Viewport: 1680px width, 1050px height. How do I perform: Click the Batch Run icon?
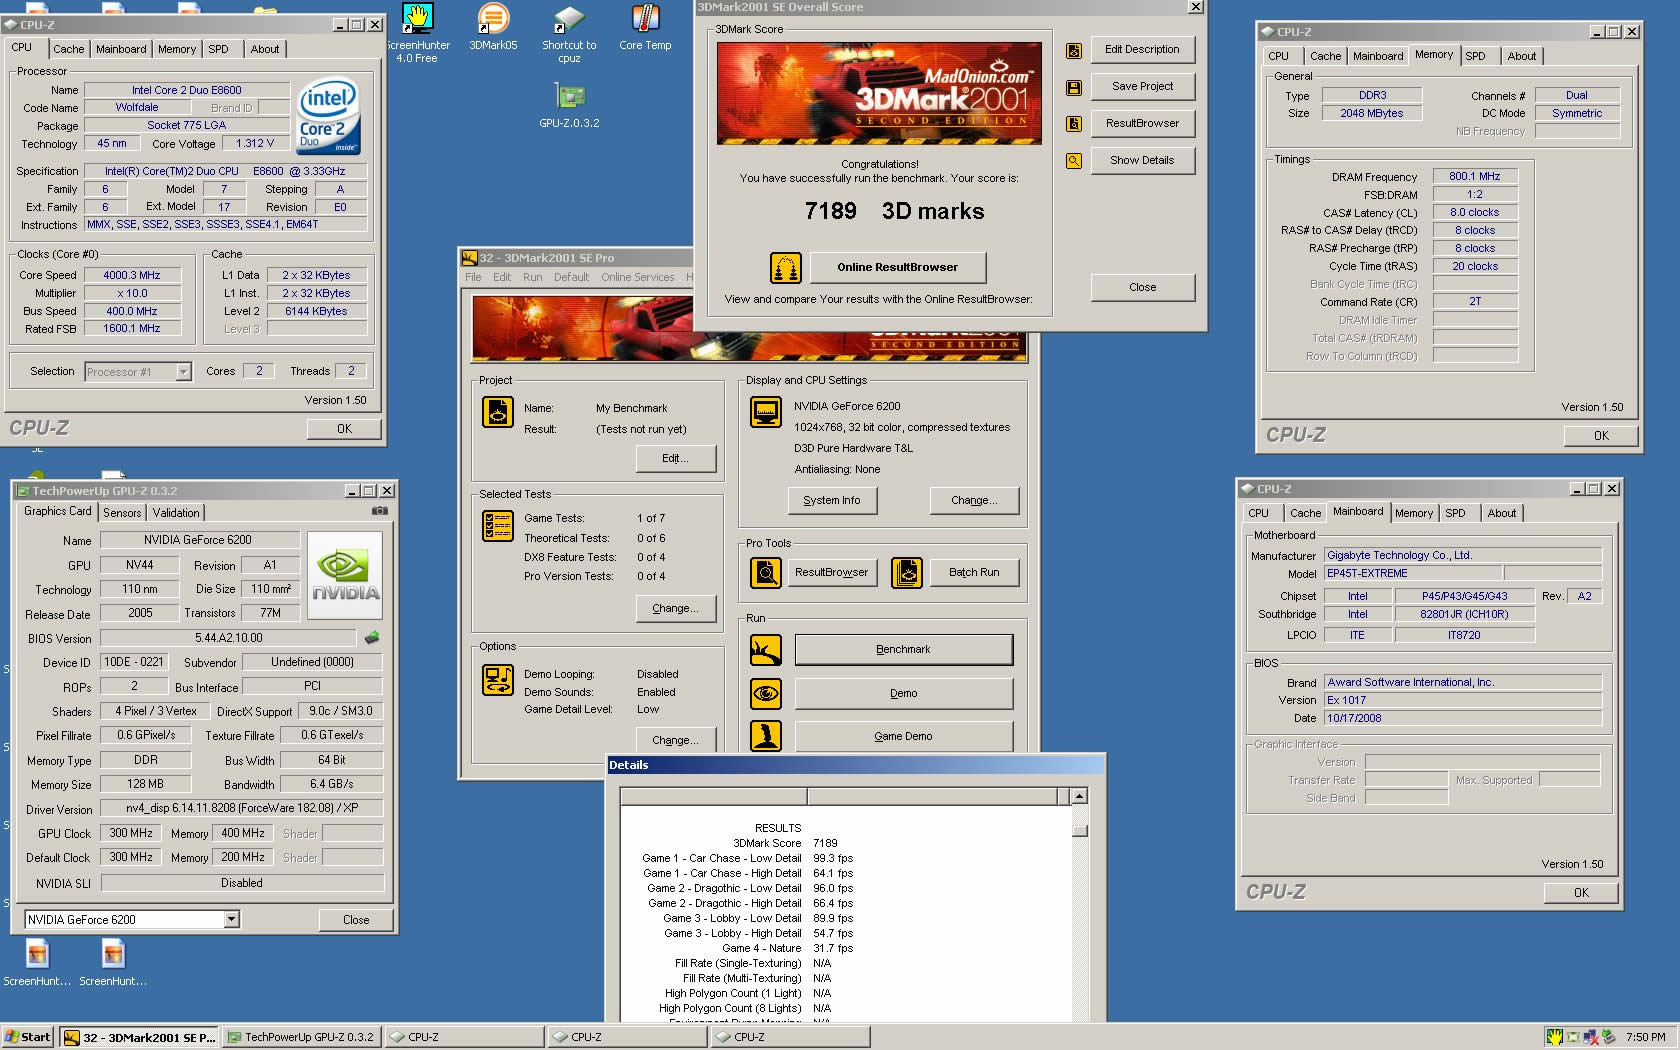(907, 573)
